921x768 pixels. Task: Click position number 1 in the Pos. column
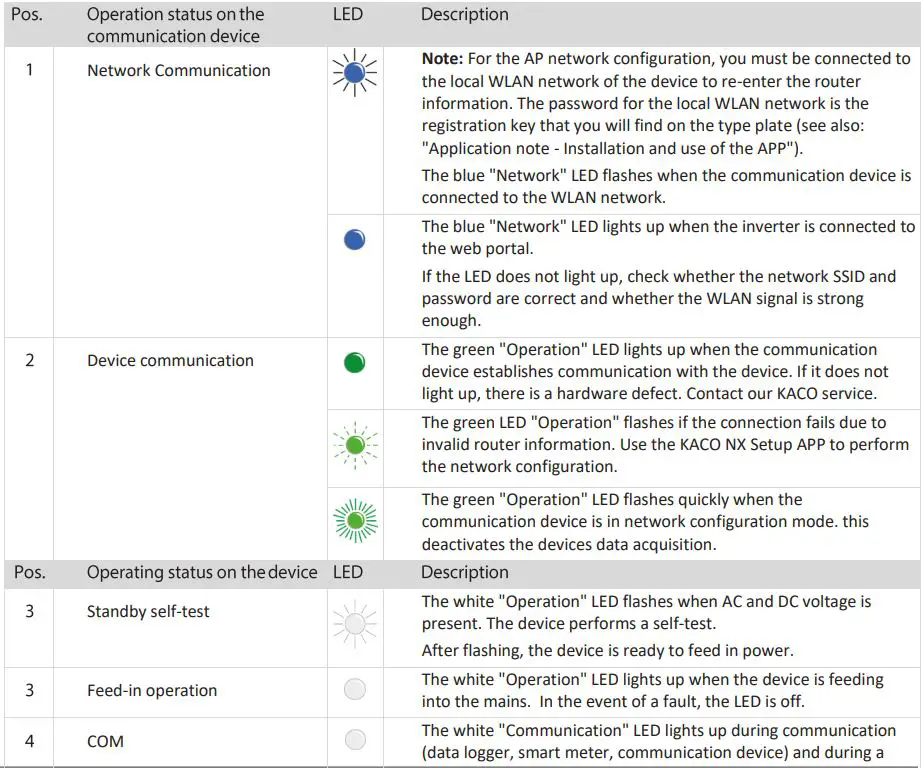(29, 70)
